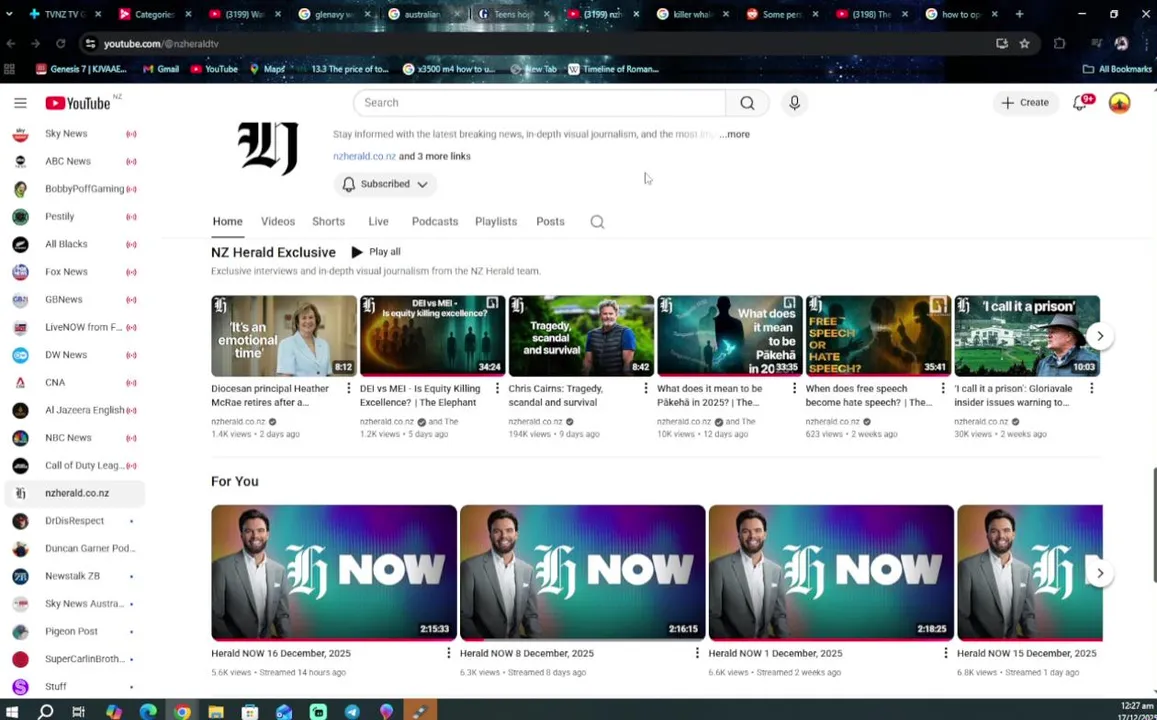The image size is (1157, 720).
Task: Open the account avatar menu
Action: [x=1119, y=103]
